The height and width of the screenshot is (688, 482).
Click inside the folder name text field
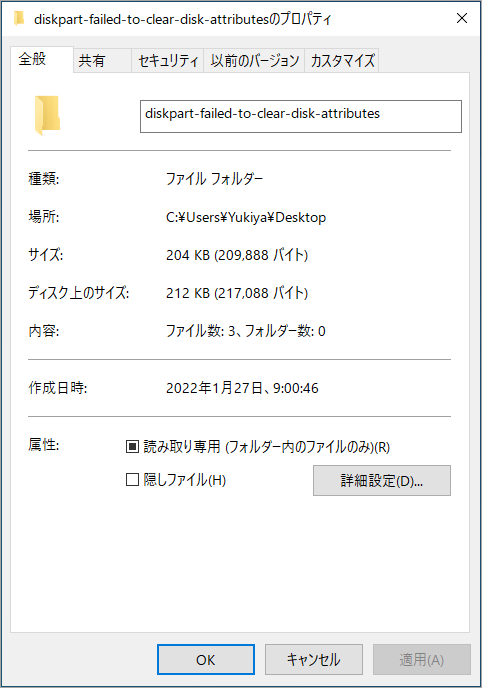click(300, 116)
